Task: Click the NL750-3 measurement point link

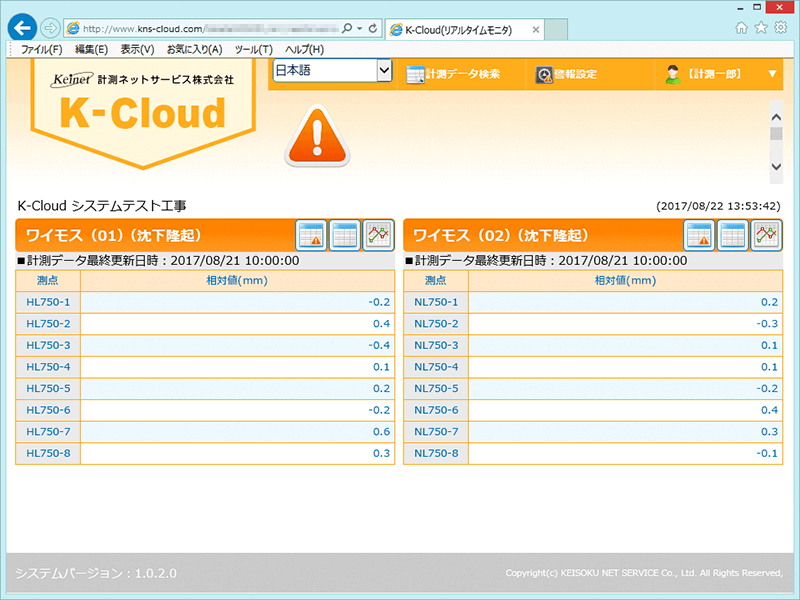Action: pos(436,345)
